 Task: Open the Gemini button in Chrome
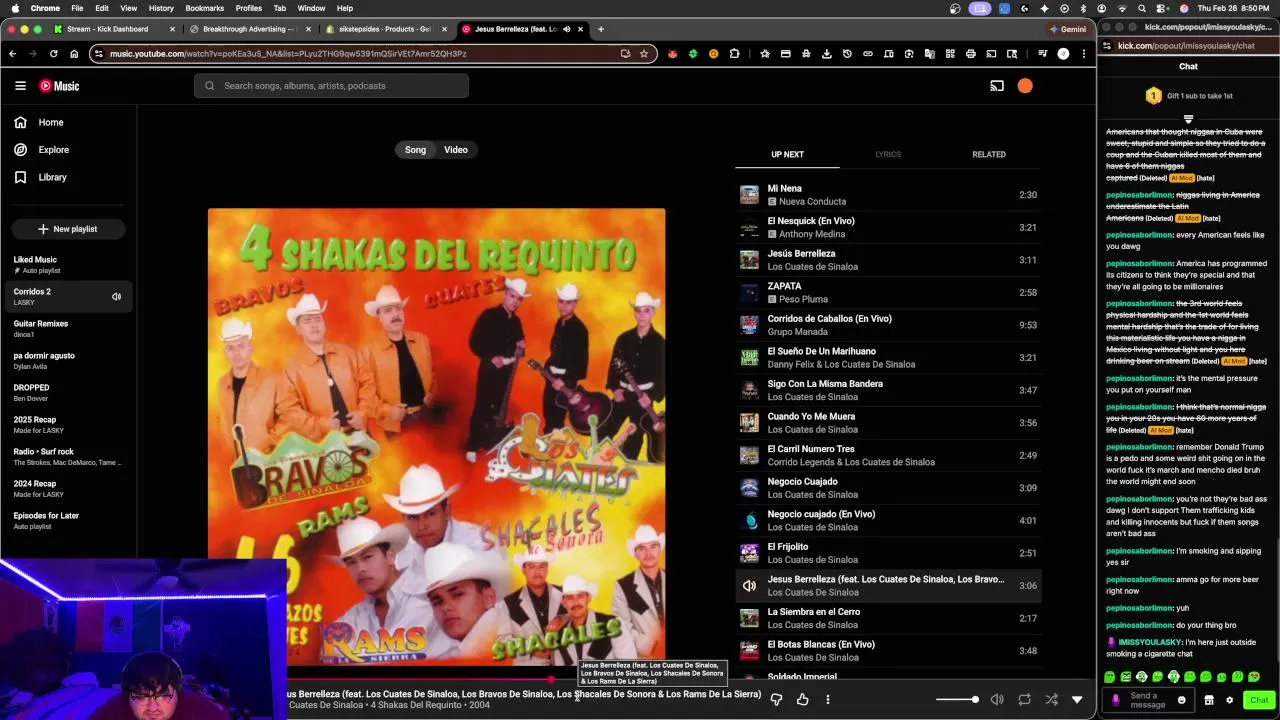[1067, 29]
